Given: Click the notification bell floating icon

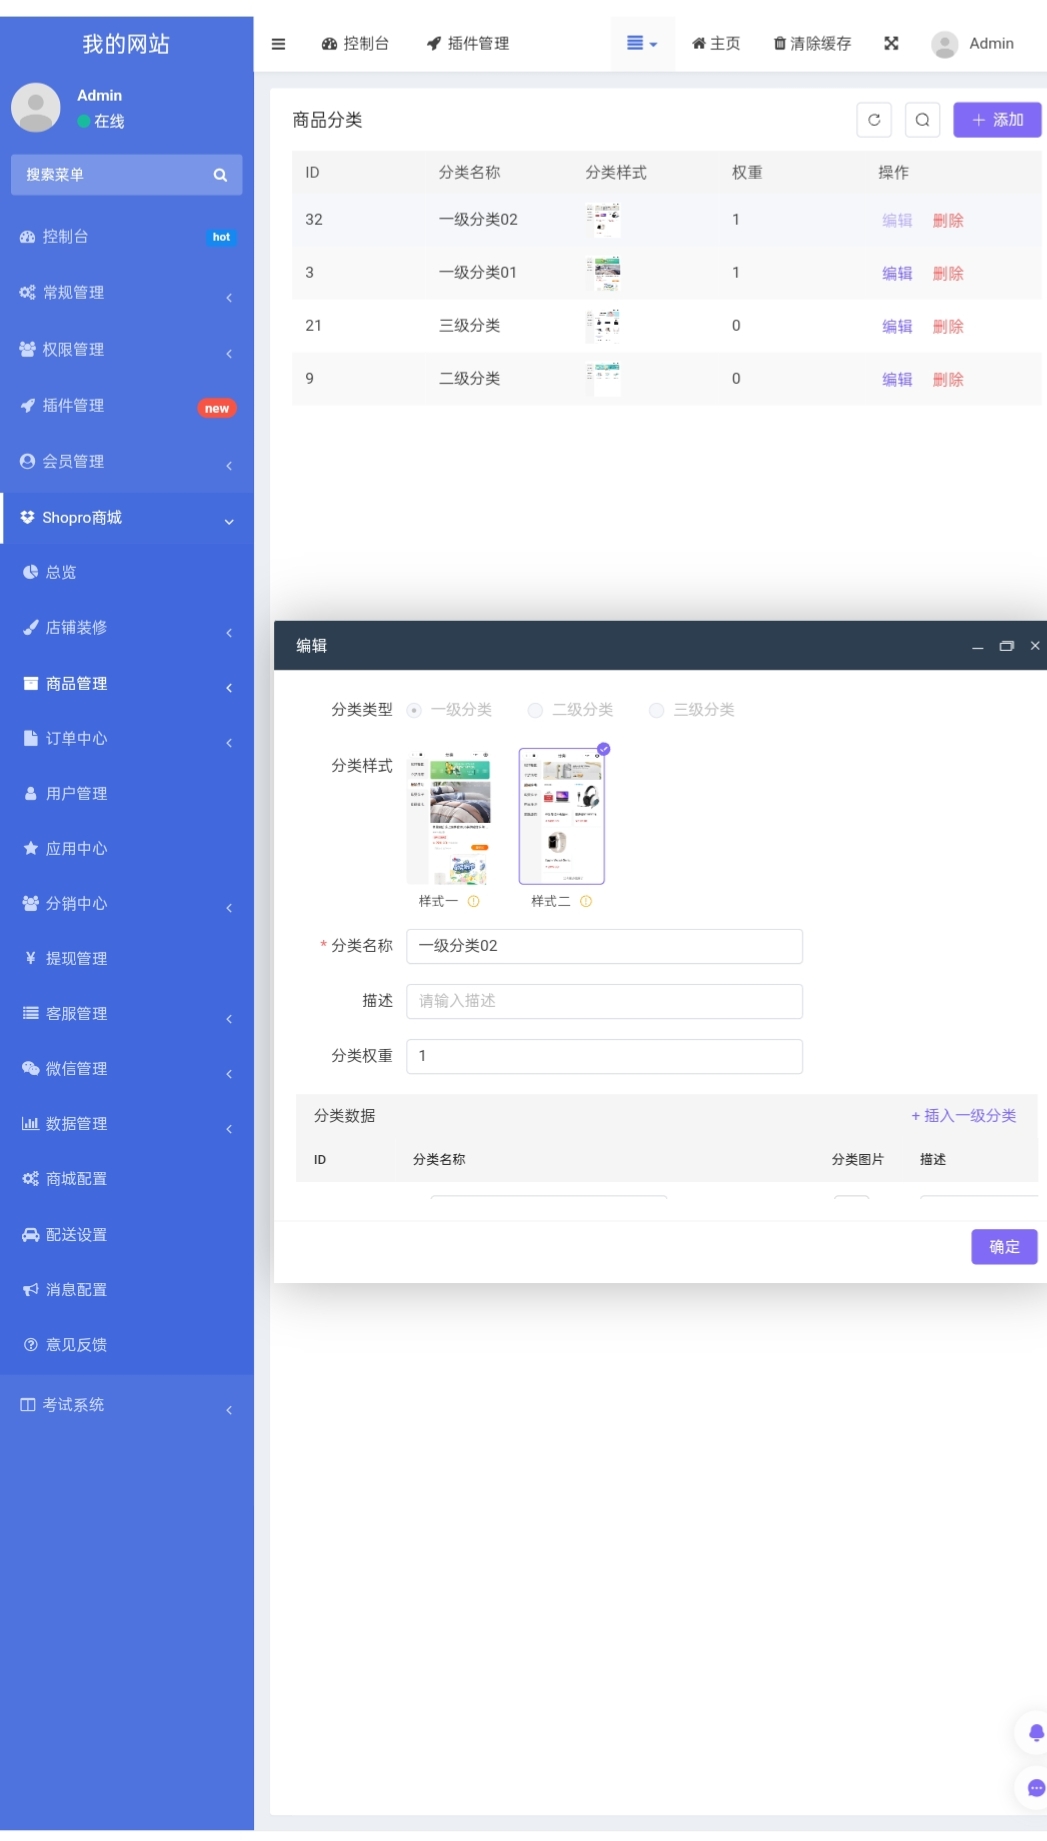Looking at the screenshot, I should tap(1034, 1732).
